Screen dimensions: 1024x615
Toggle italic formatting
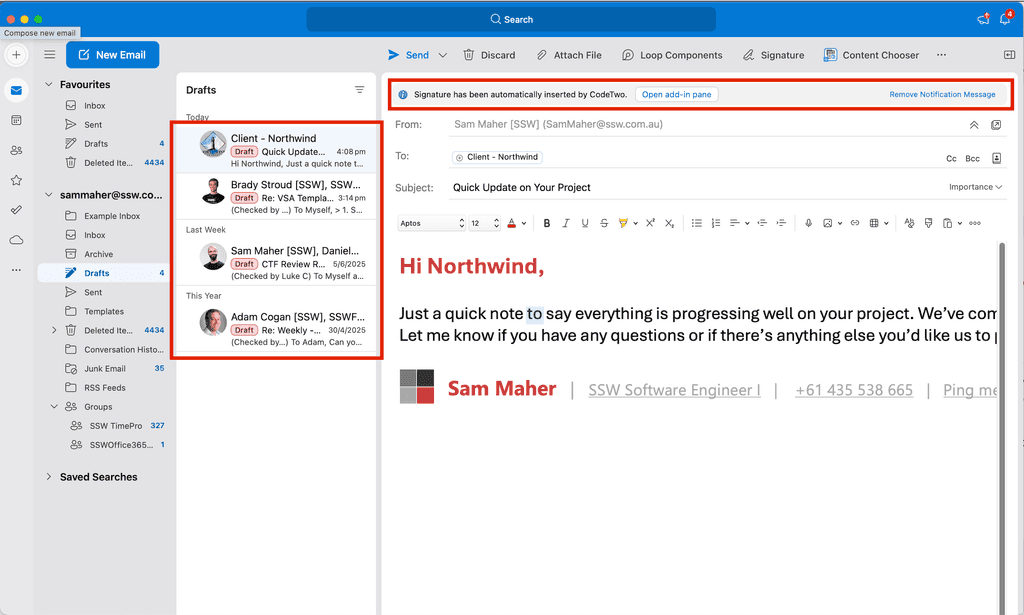tap(566, 223)
